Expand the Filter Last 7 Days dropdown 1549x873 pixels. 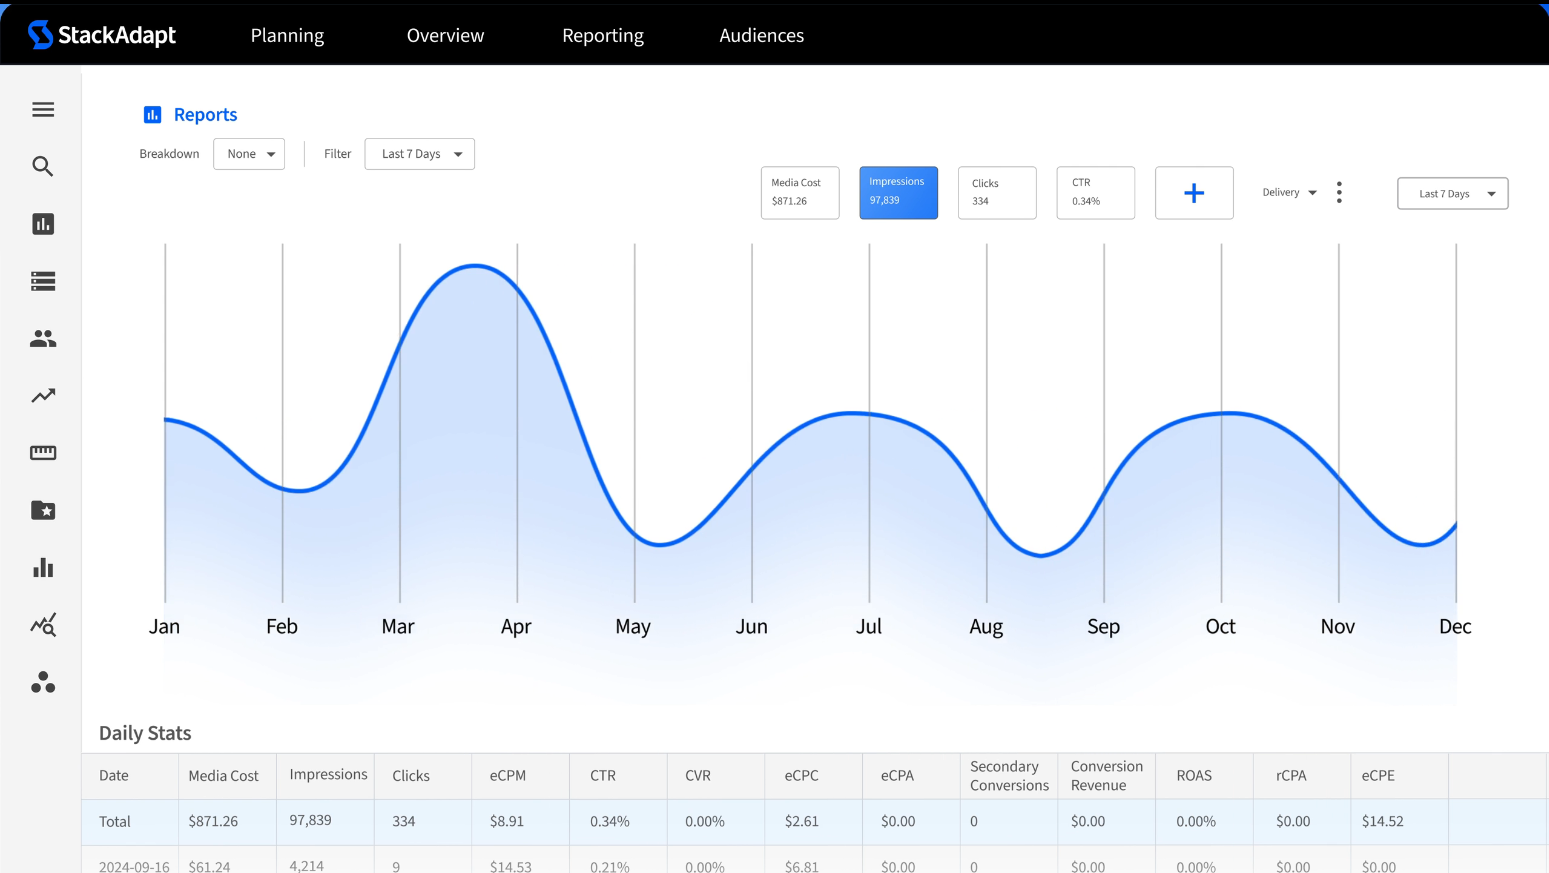(x=420, y=154)
